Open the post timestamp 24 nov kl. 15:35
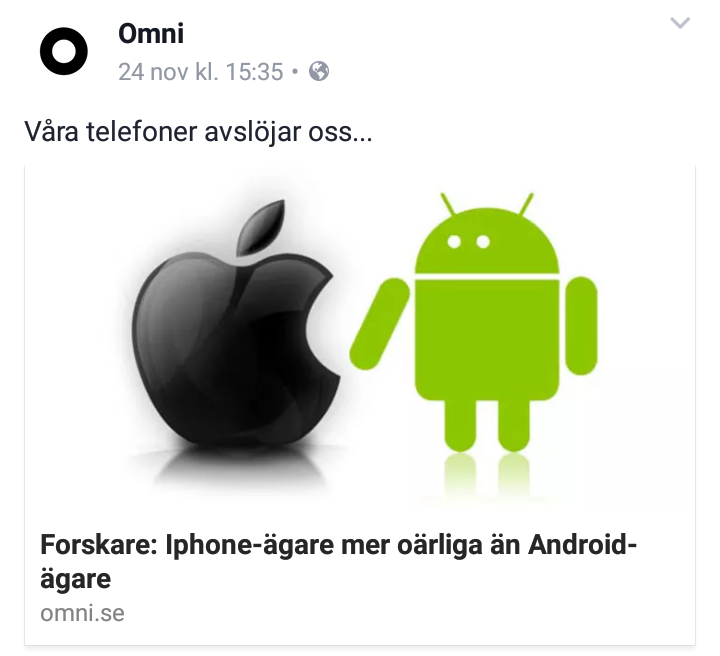The height and width of the screenshot is (656, 720). click(201, 72)
